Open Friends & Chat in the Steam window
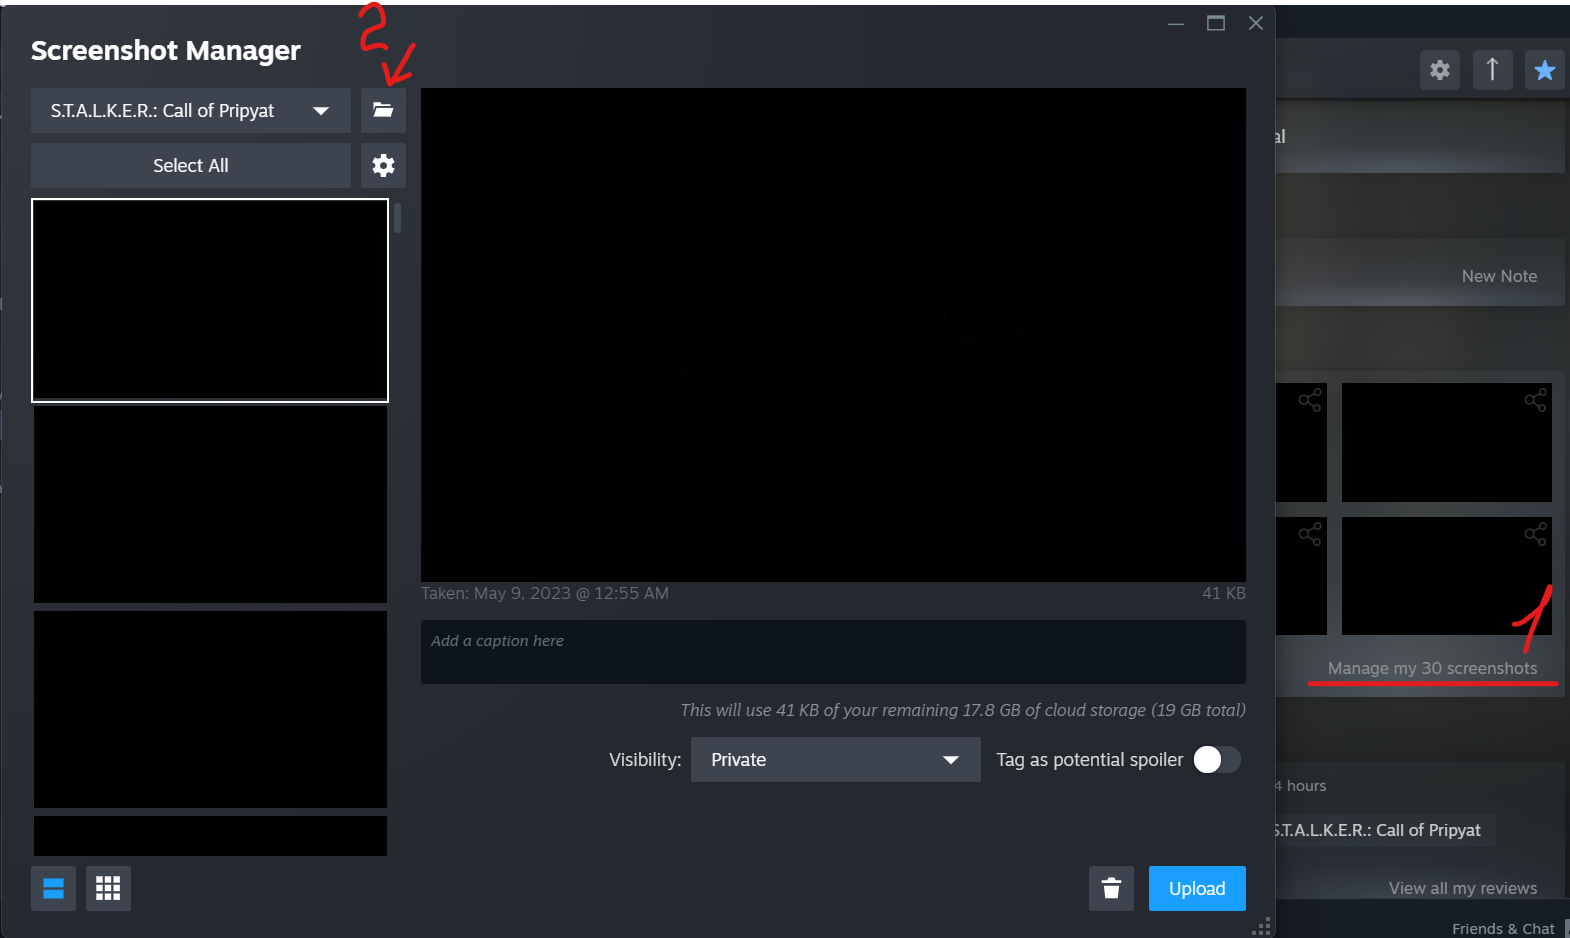This screenshot has height=938, width=1570. click(x=1503, y=928)
